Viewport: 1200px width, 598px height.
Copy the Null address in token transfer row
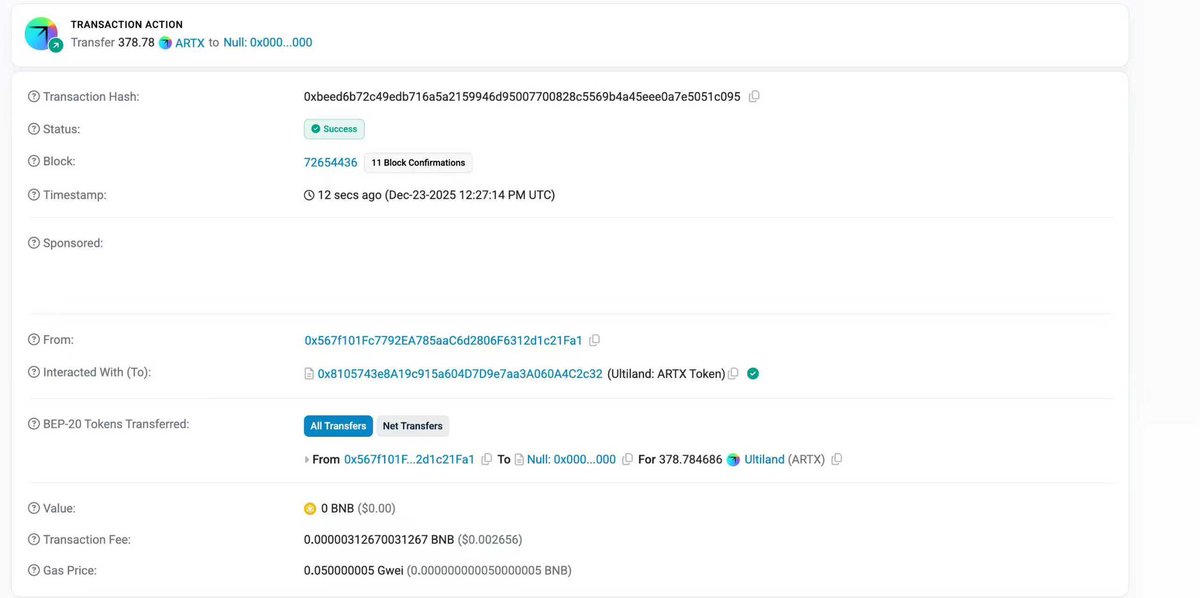(x=627, y=459)
